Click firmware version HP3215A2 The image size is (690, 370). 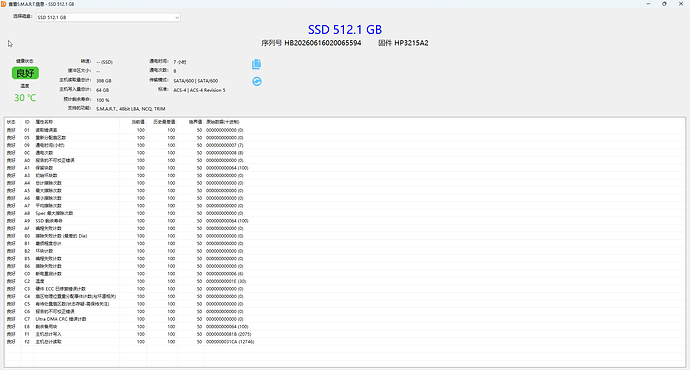pyautogui.click(x=411, y=43)
